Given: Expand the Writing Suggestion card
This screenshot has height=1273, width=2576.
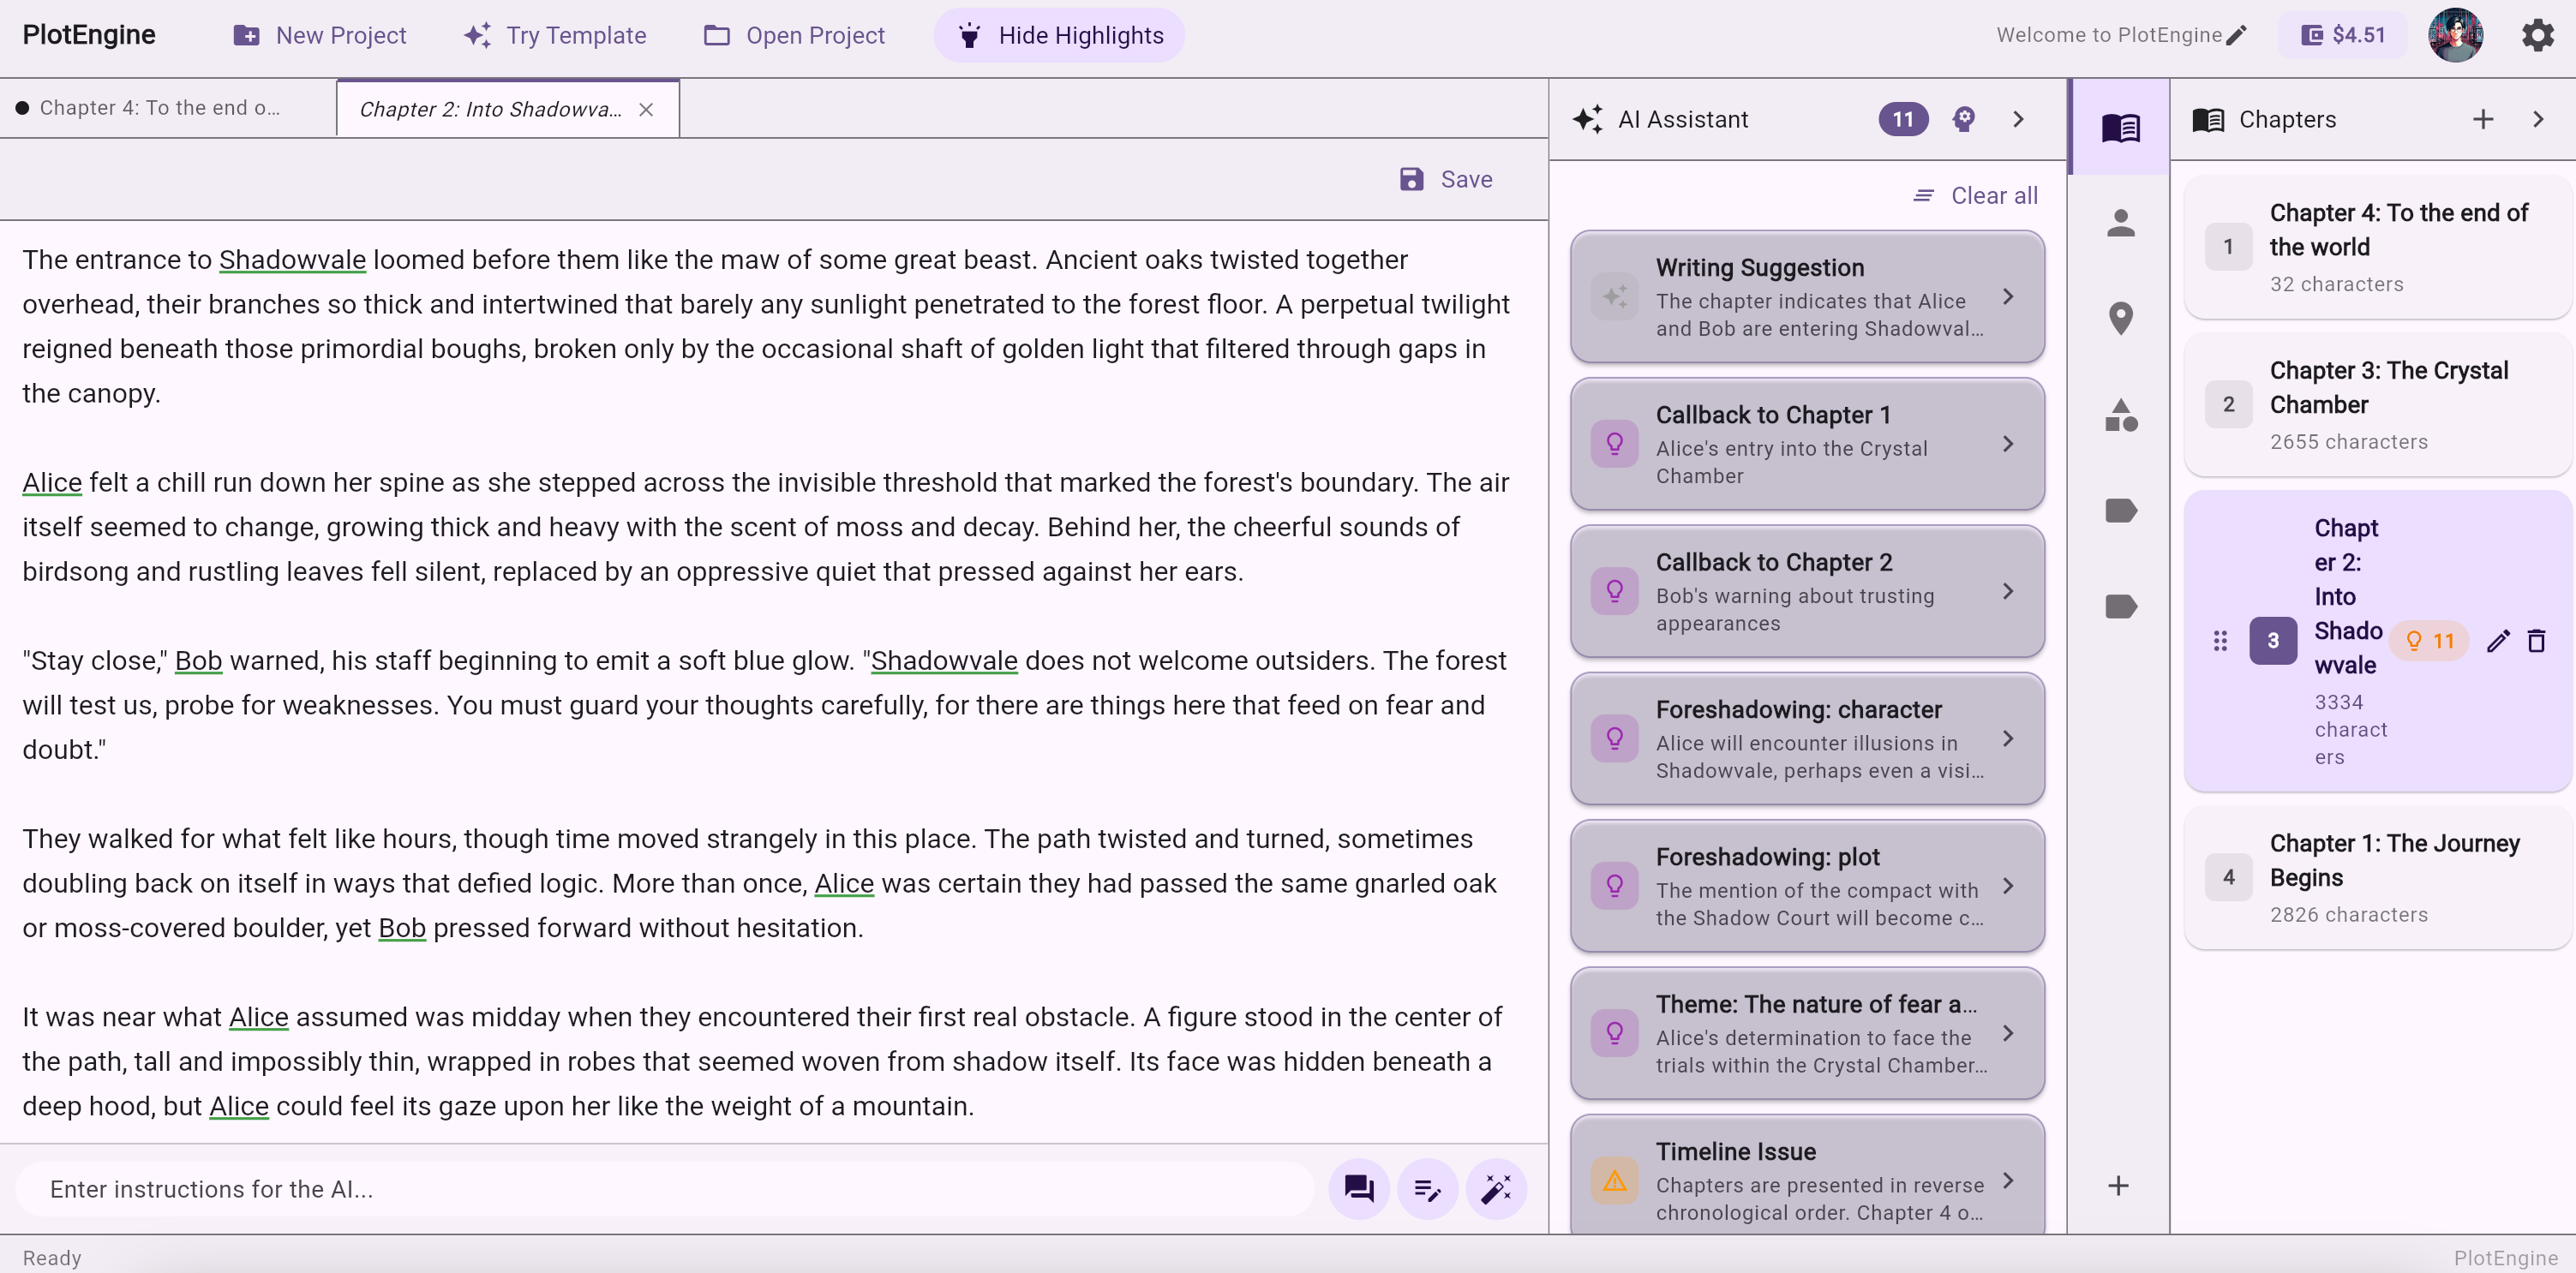Looking at the screenshot, I should pyautogui.click(x=1807, y=297).
